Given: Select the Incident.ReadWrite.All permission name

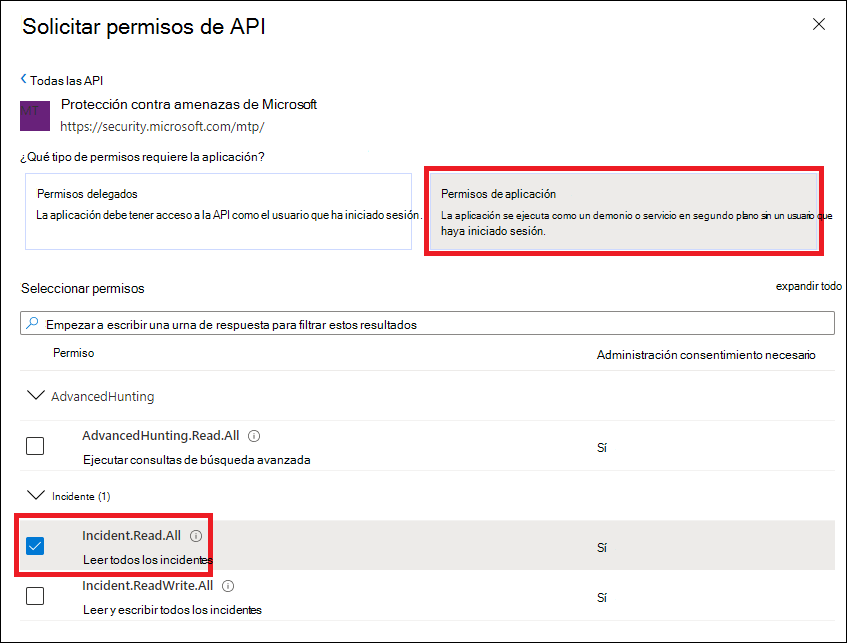Looking at the screenshot, I should (x=148, y=585).
